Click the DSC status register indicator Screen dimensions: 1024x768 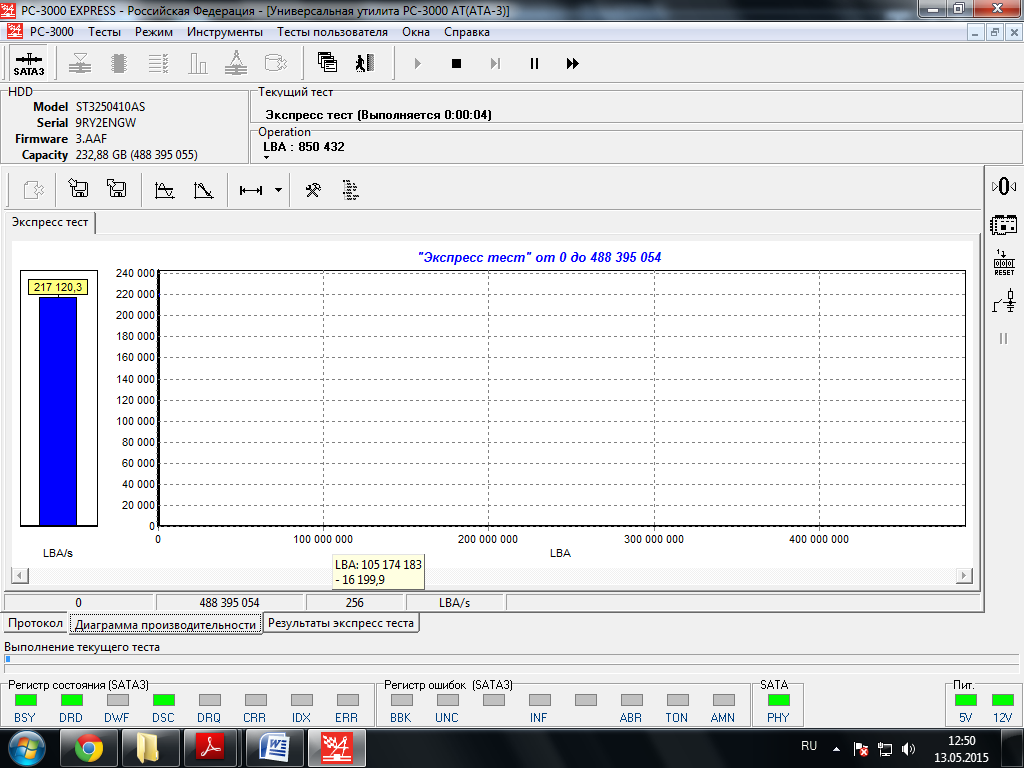163,700
